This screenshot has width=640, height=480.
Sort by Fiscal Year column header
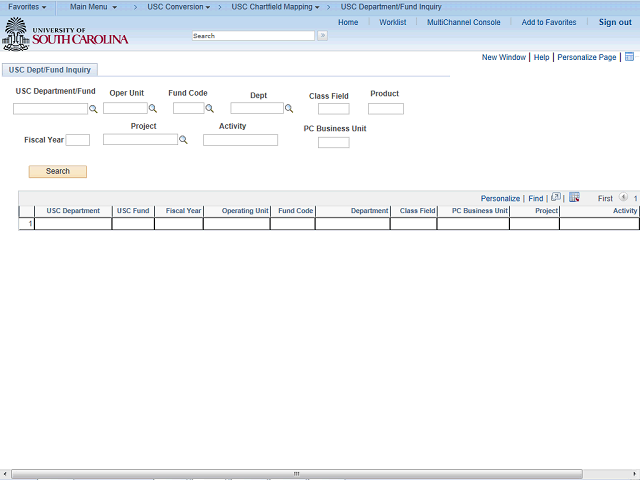pos(183,211)
